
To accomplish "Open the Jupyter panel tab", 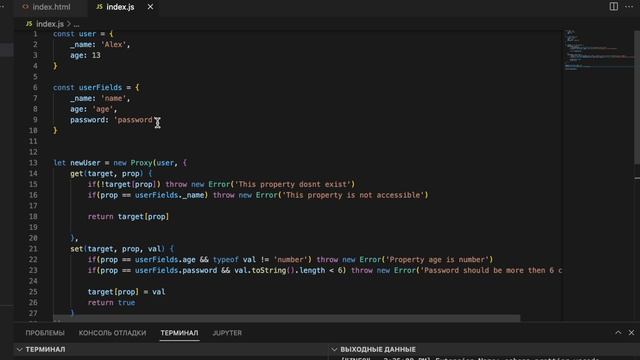I will [227, 333].
